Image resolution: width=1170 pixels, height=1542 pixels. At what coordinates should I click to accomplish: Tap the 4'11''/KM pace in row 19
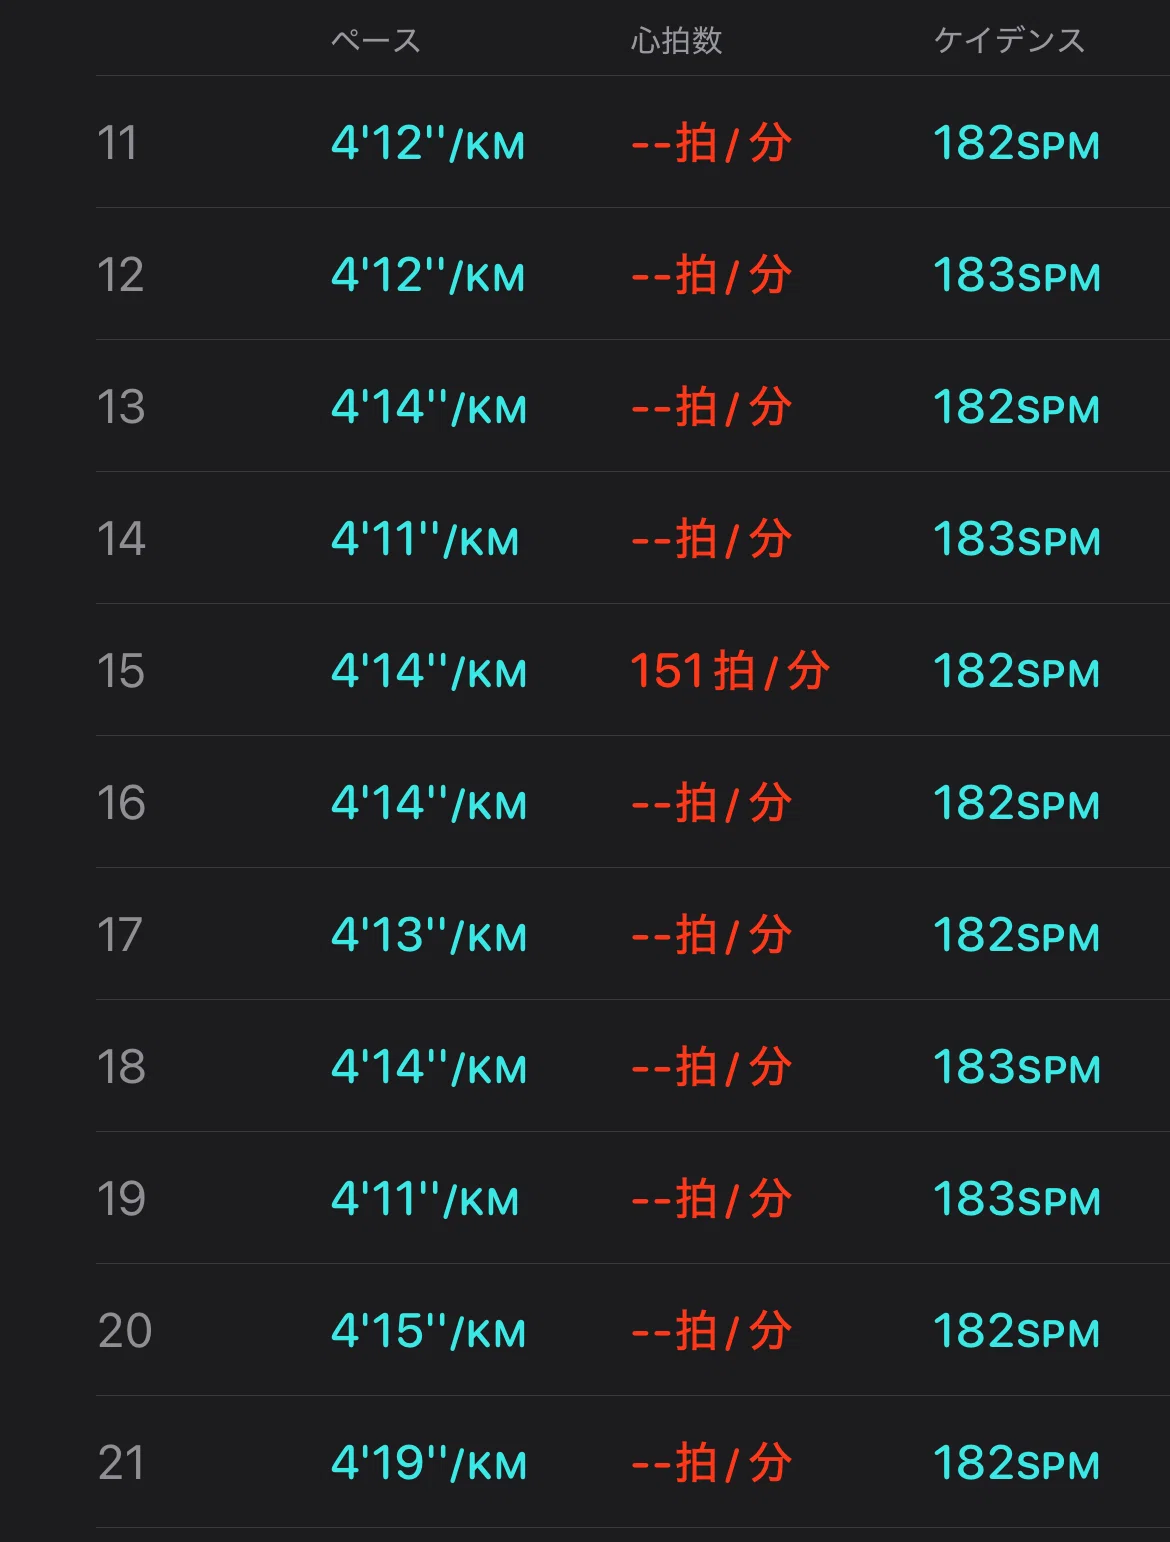click(426, 1199)
